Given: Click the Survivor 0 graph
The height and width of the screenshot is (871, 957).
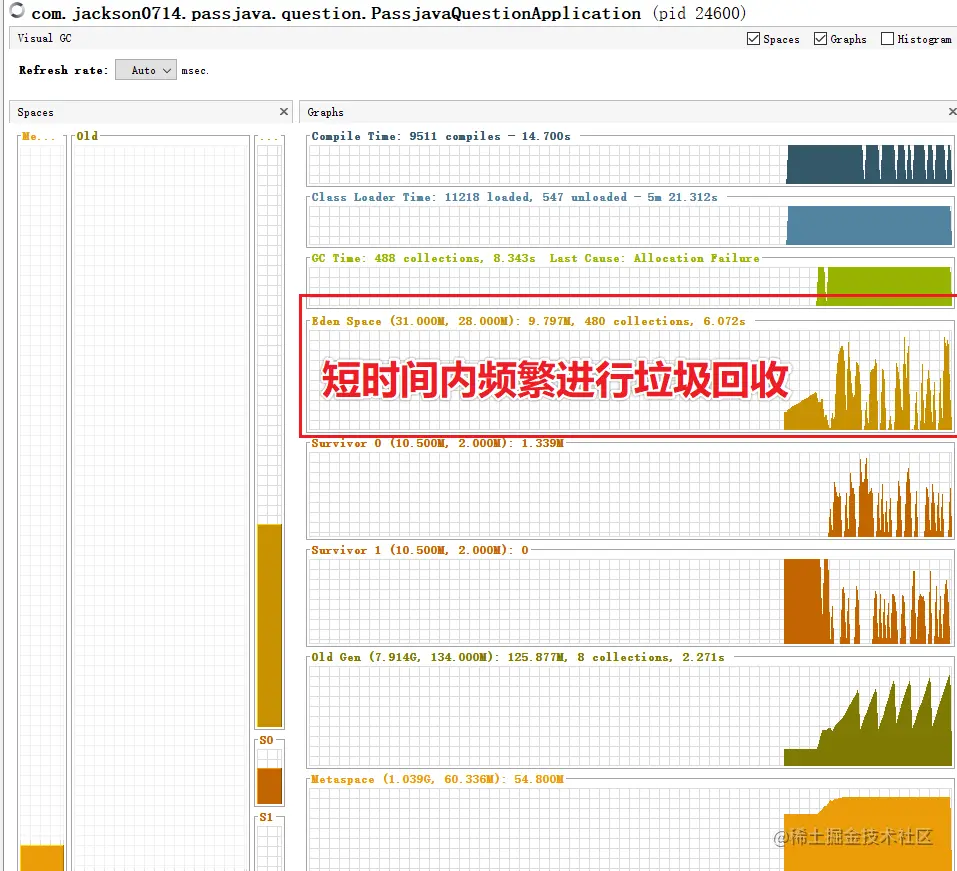Looking at the screenshot, I should point(630,494).
